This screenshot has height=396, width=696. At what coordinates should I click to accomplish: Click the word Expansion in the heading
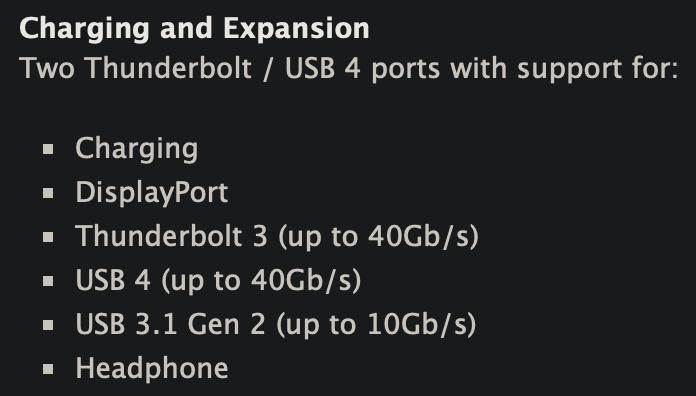click(x=296, y=29)
